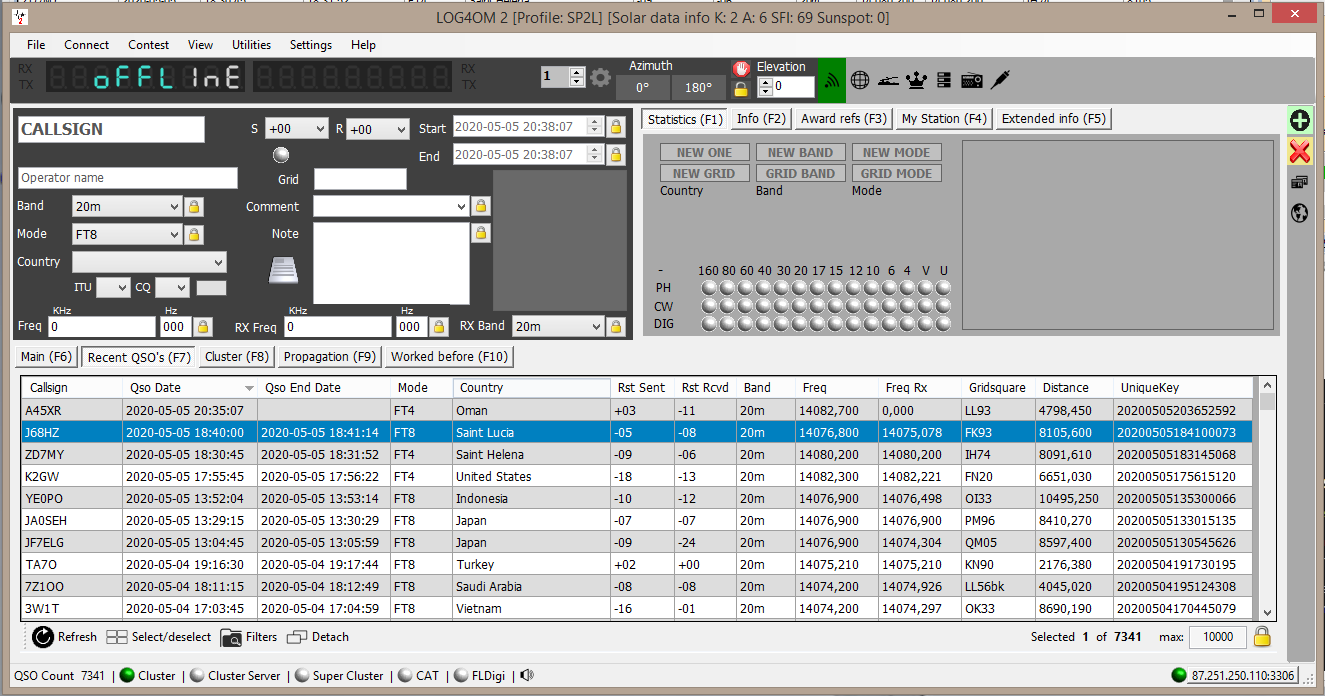The height and width of the screenshot is (696, 1325).
Task: Click the Callsign column header
Action: pos(71,388)
